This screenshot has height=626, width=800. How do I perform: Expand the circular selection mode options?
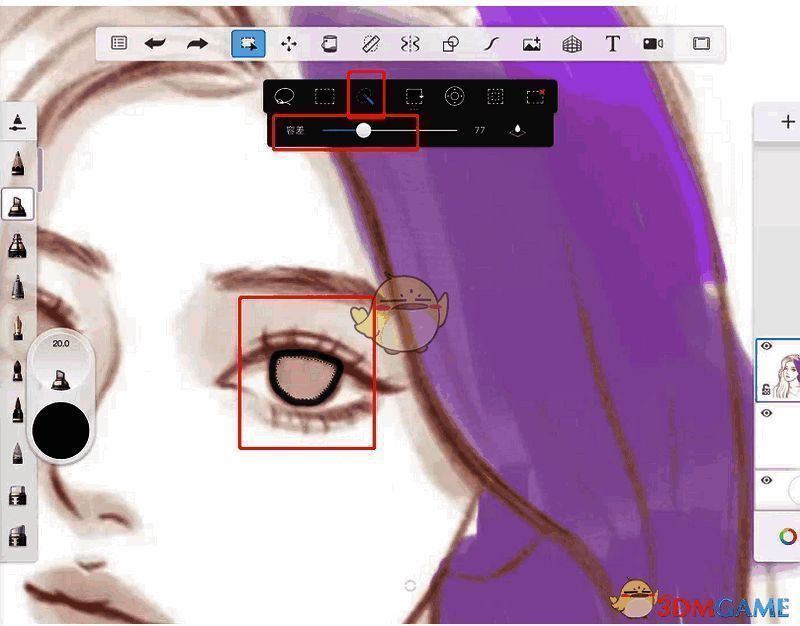click(453, 98)
